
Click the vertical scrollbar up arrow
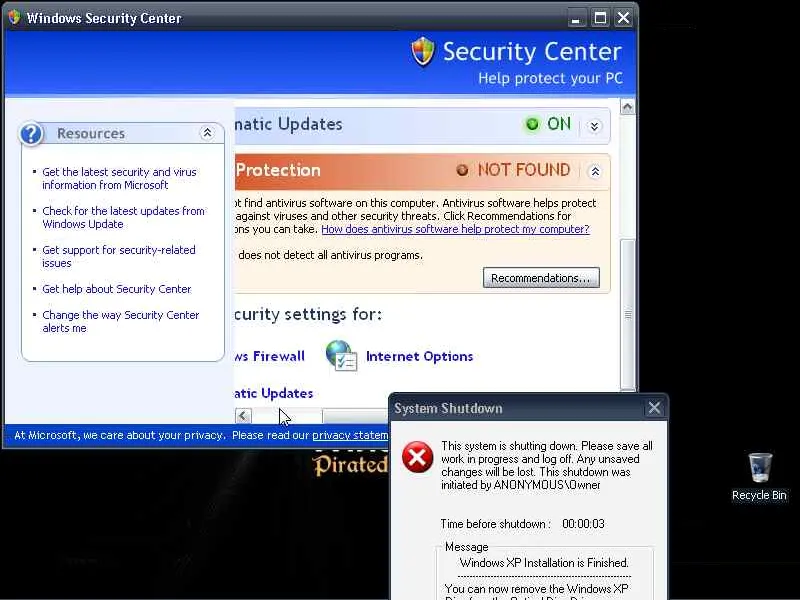pyautogui.click(x=628, y=107)
